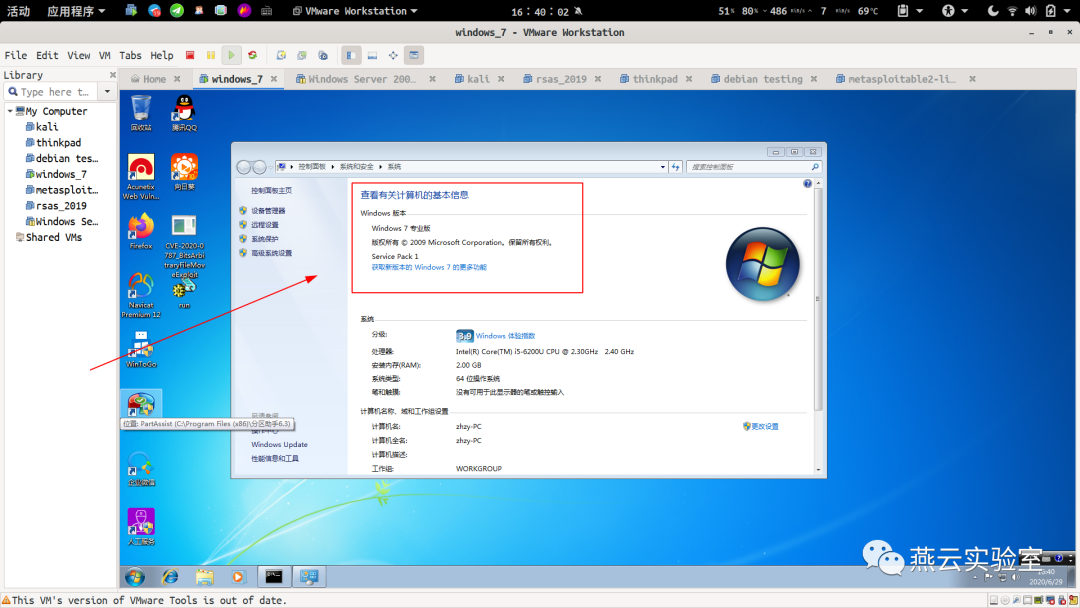The width and height of the screenshot is (1080, 608).
Task: Click the Windows 7 Start orb
Action: click(135, 577)
